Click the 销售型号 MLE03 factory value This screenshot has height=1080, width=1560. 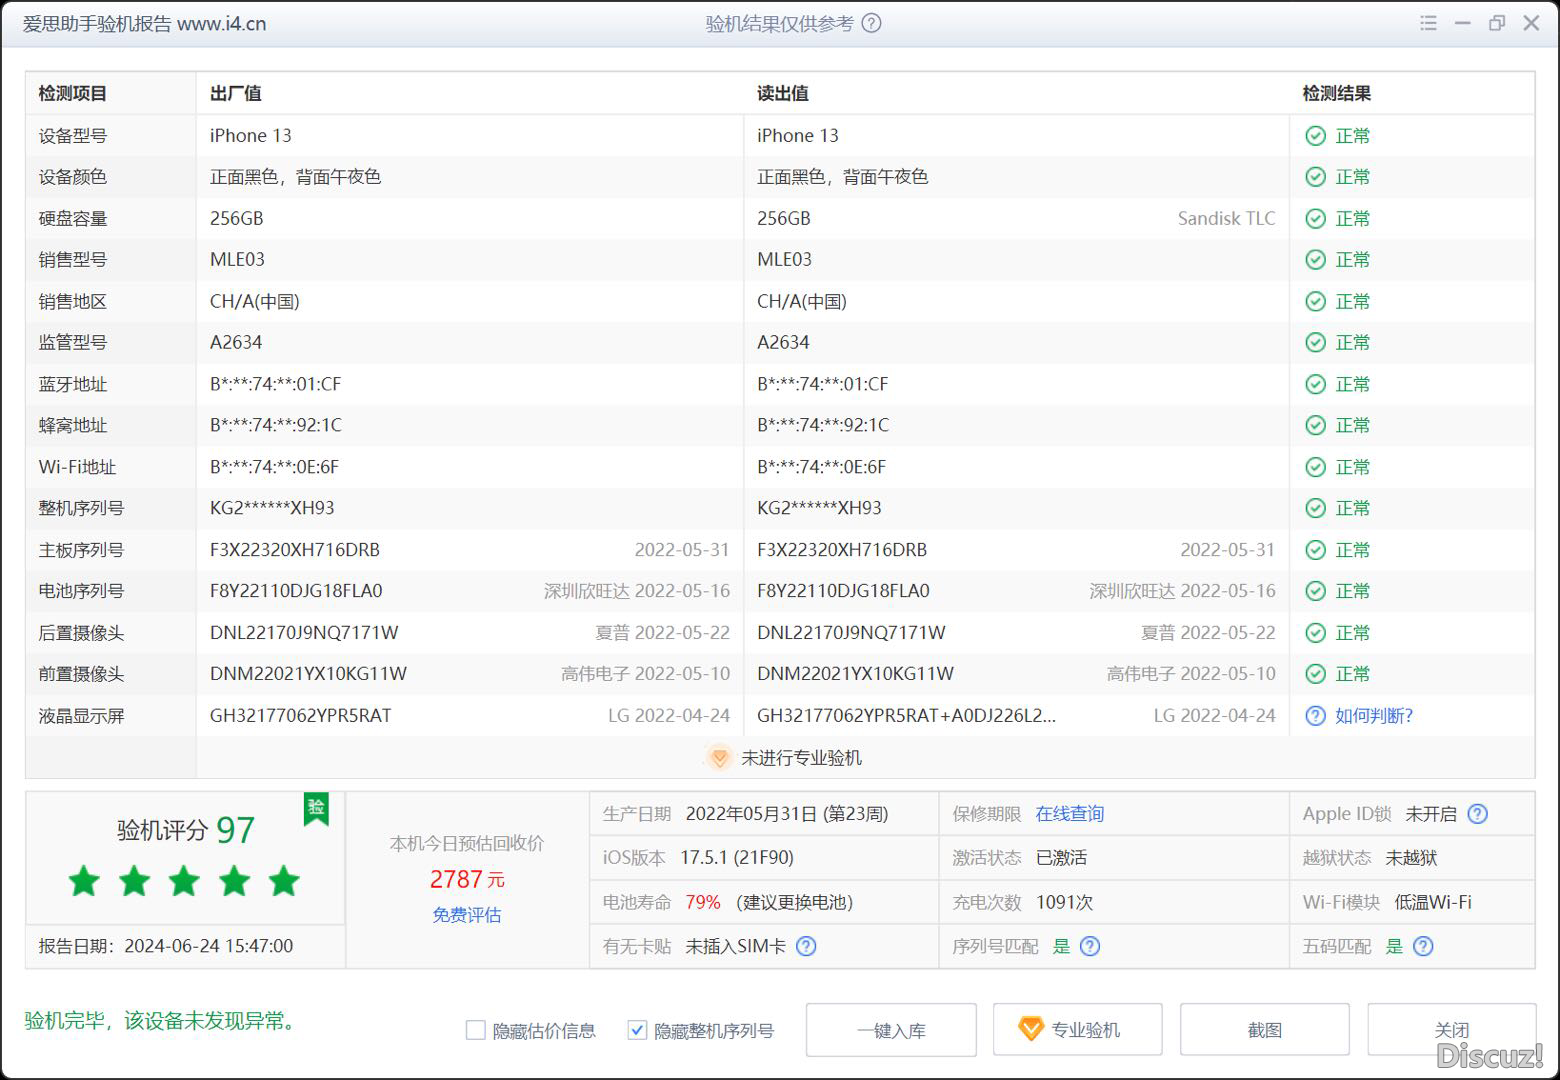coord(237,260)
